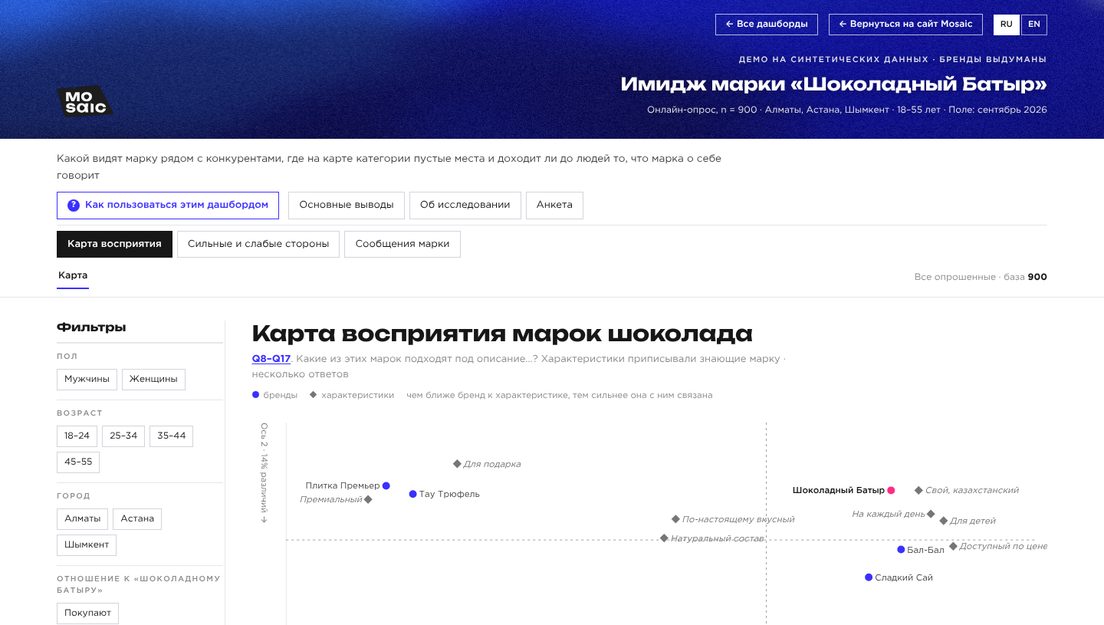
Task: Open the Q8–Q17 question link
Action: pos(271,359)
